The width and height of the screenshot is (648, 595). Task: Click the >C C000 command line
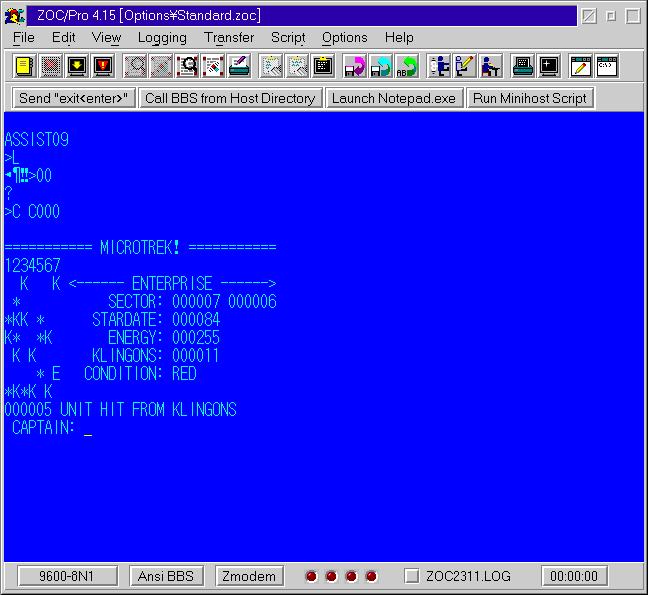click(x=32, y=212)
